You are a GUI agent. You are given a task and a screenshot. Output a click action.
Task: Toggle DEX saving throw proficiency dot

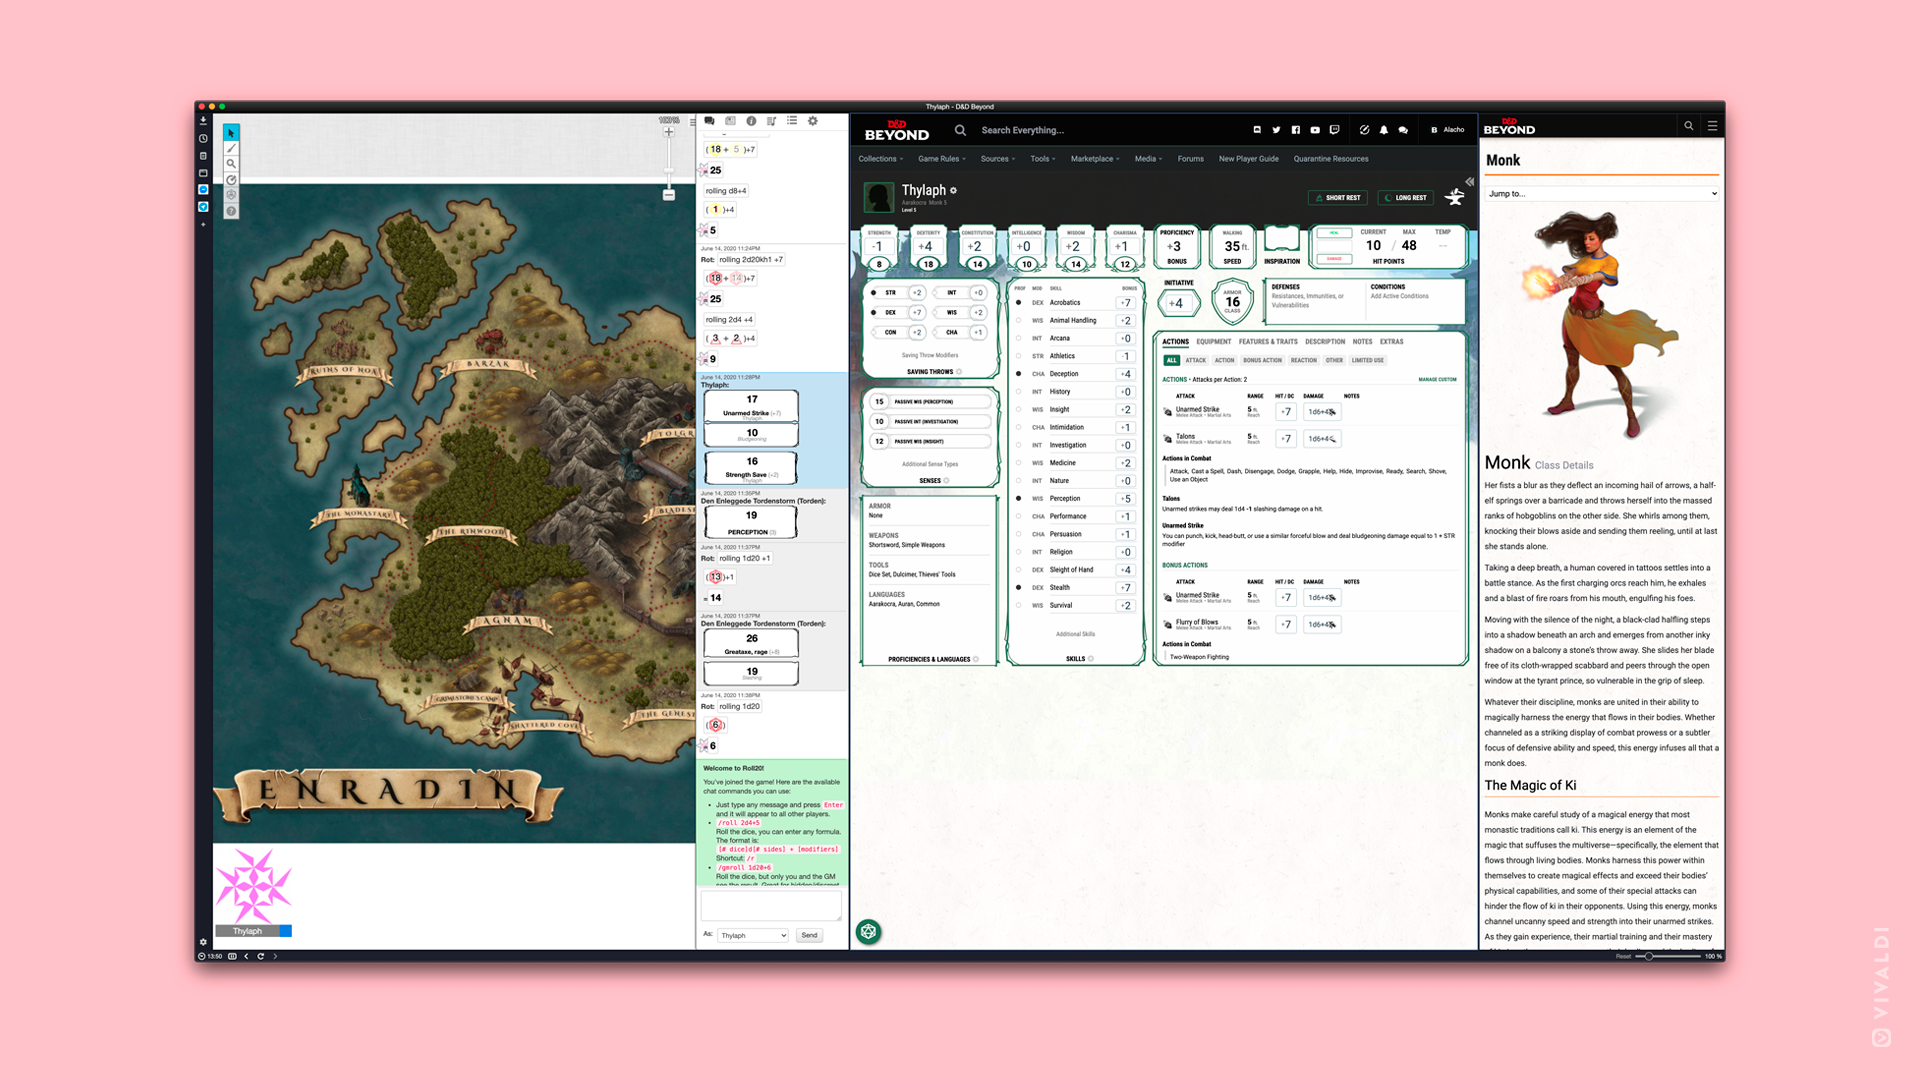873,313
